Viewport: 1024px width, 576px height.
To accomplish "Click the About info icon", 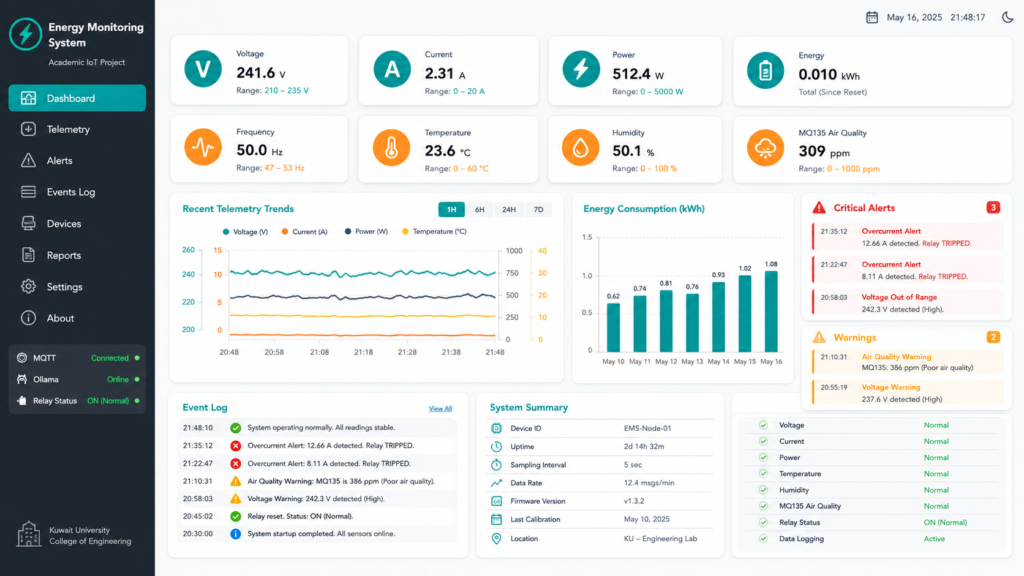I will tap(28, 318).
